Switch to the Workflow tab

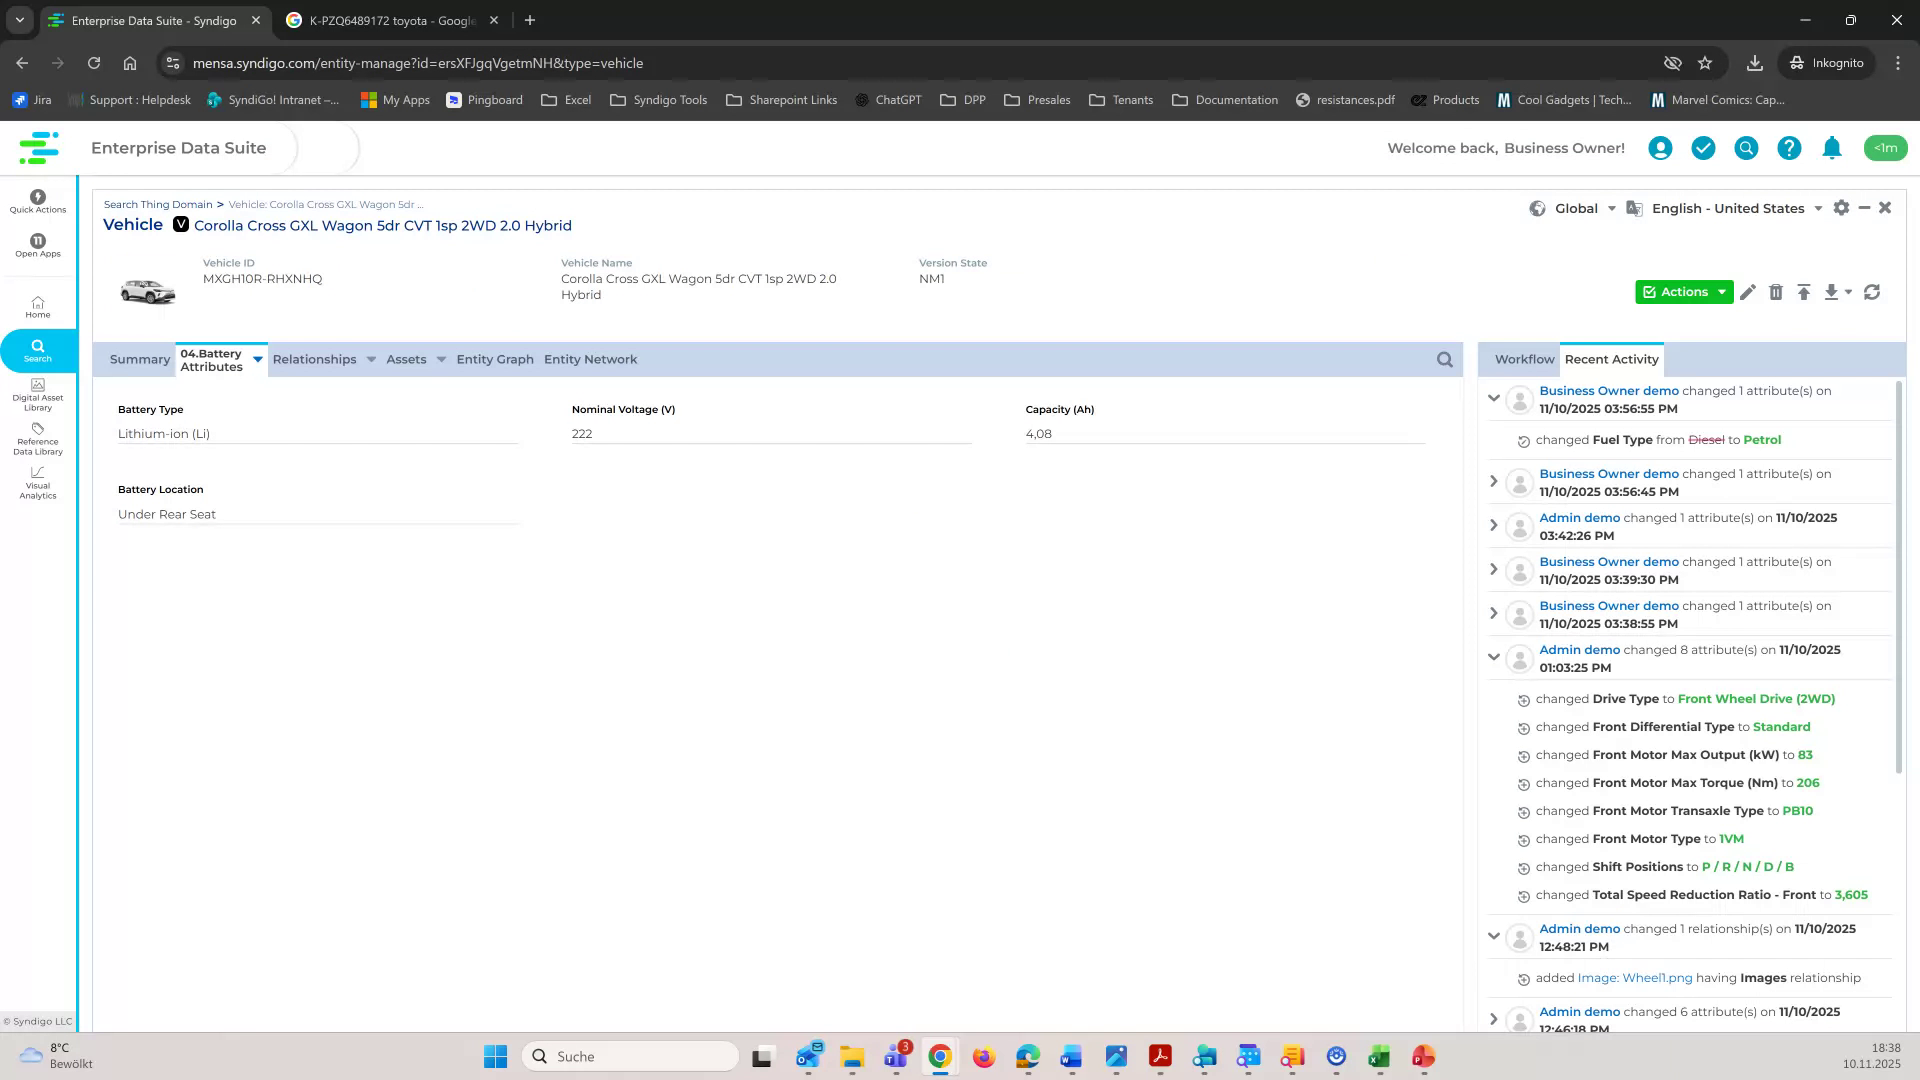pos(1522,359)
